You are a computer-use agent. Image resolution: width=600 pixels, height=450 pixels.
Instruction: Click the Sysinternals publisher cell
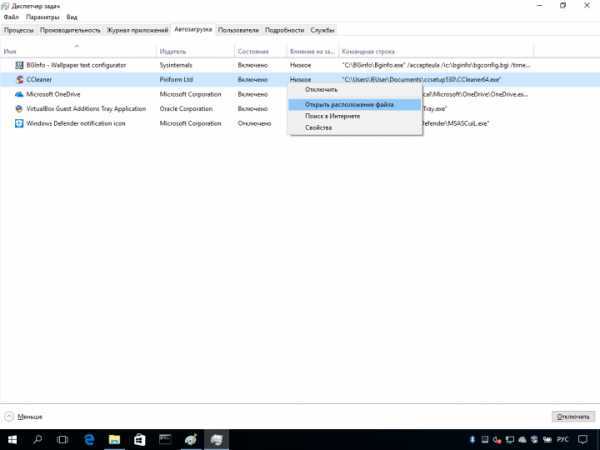pyautogui.click(x=176, y=65)
